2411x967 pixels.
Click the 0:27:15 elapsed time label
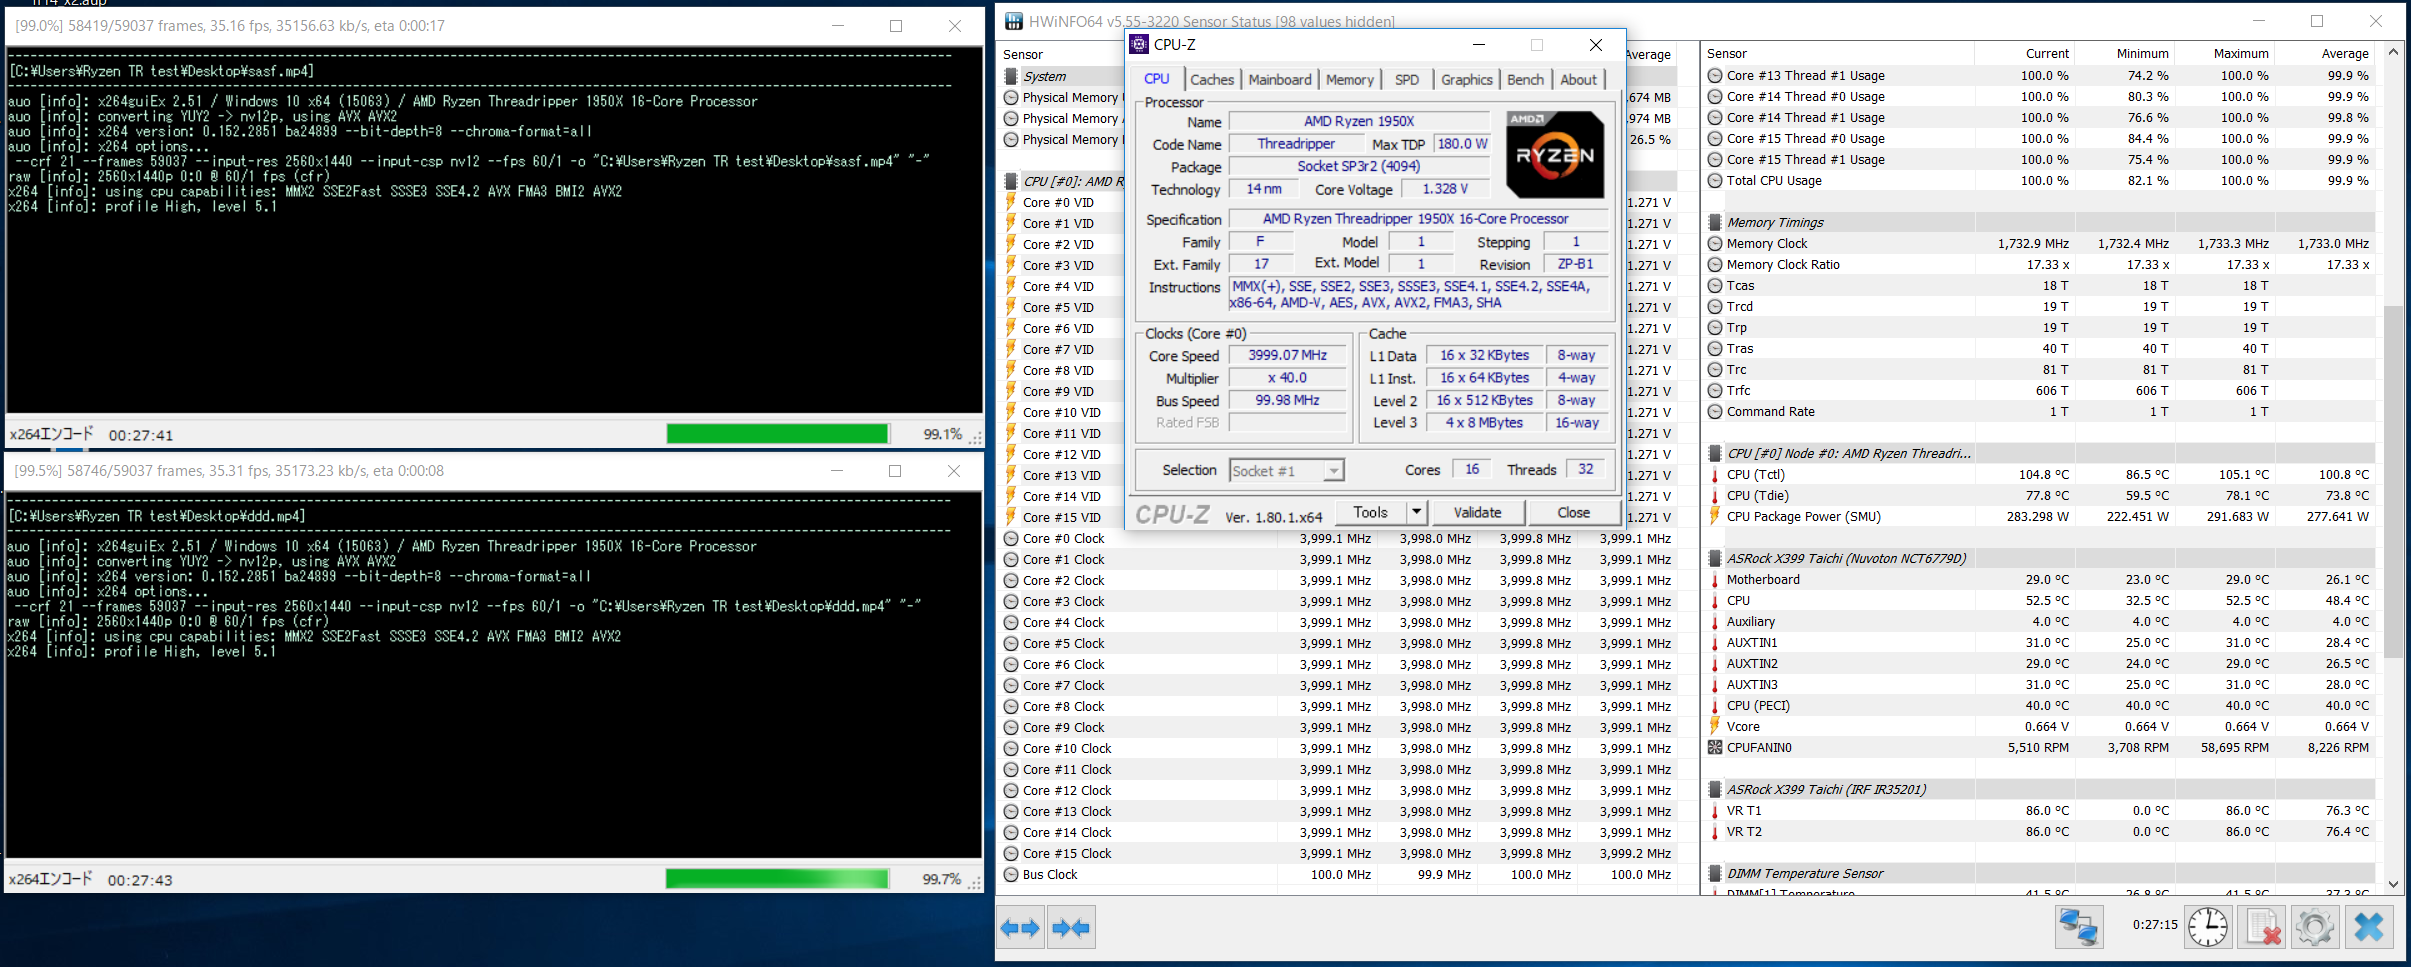click(x=2154, y=925)
